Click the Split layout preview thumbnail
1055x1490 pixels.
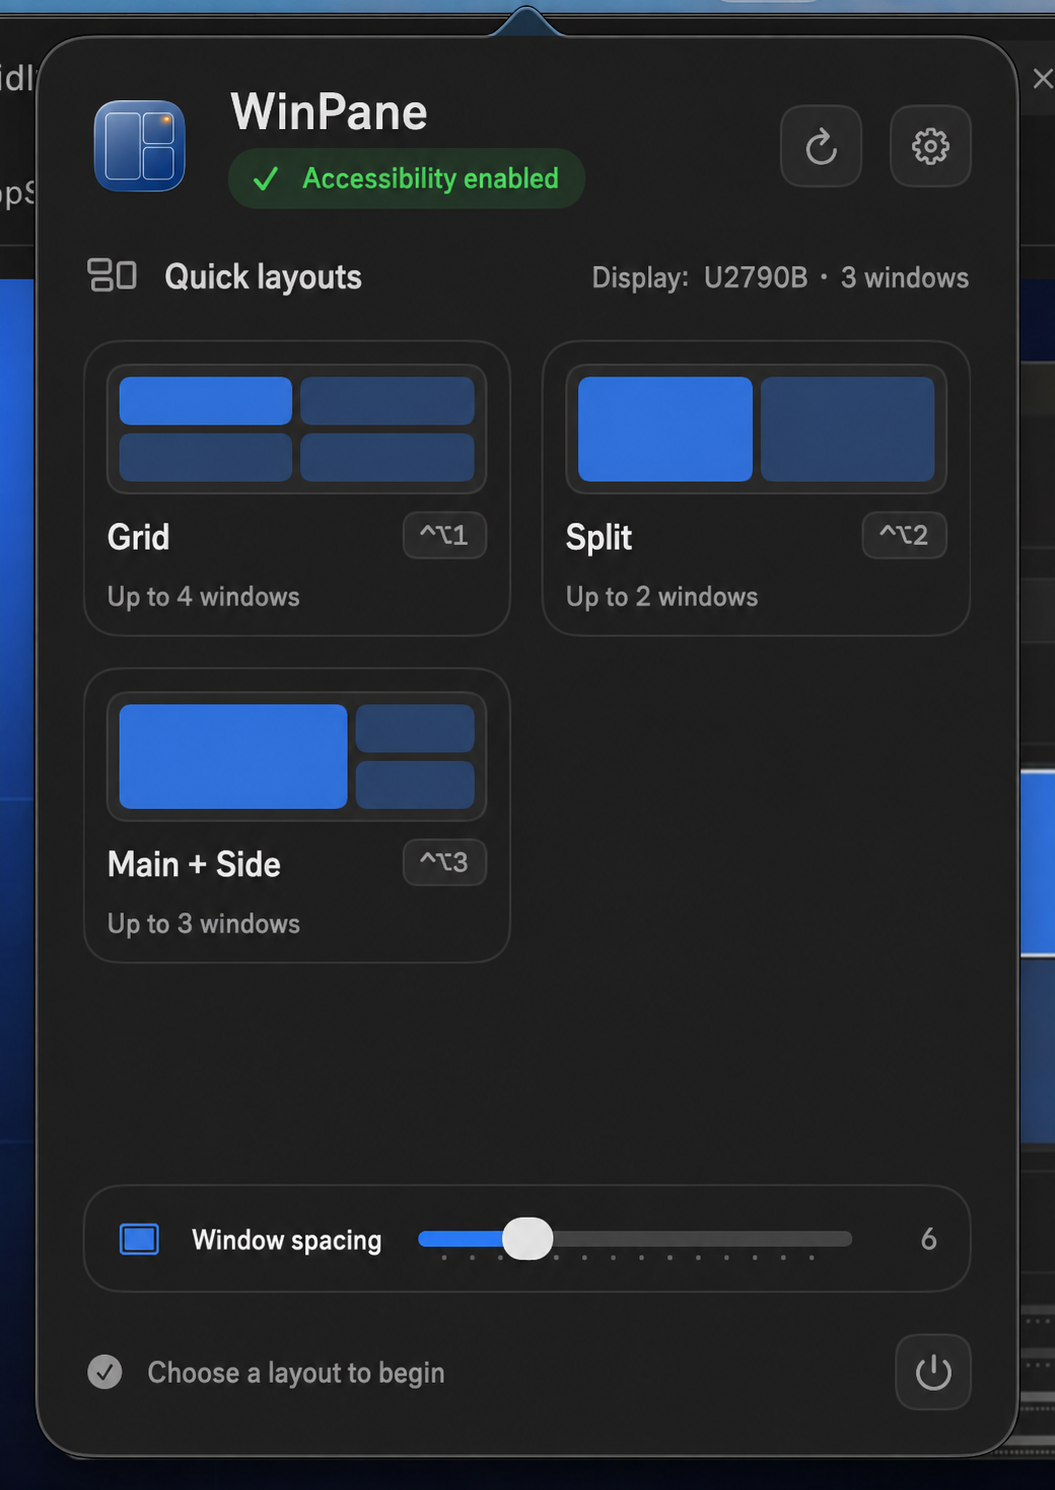point(756,429)
